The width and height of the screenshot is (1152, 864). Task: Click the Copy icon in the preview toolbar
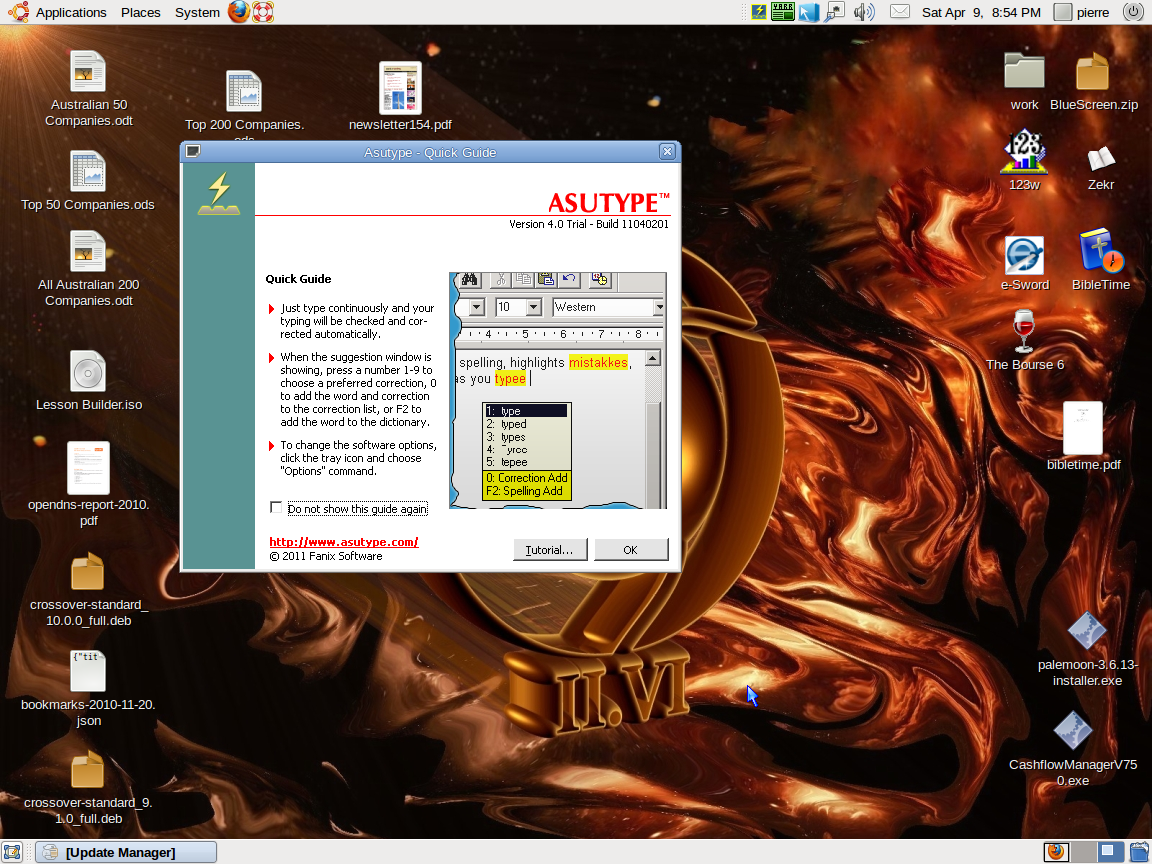pyautogui.click(x=524, y=279)
